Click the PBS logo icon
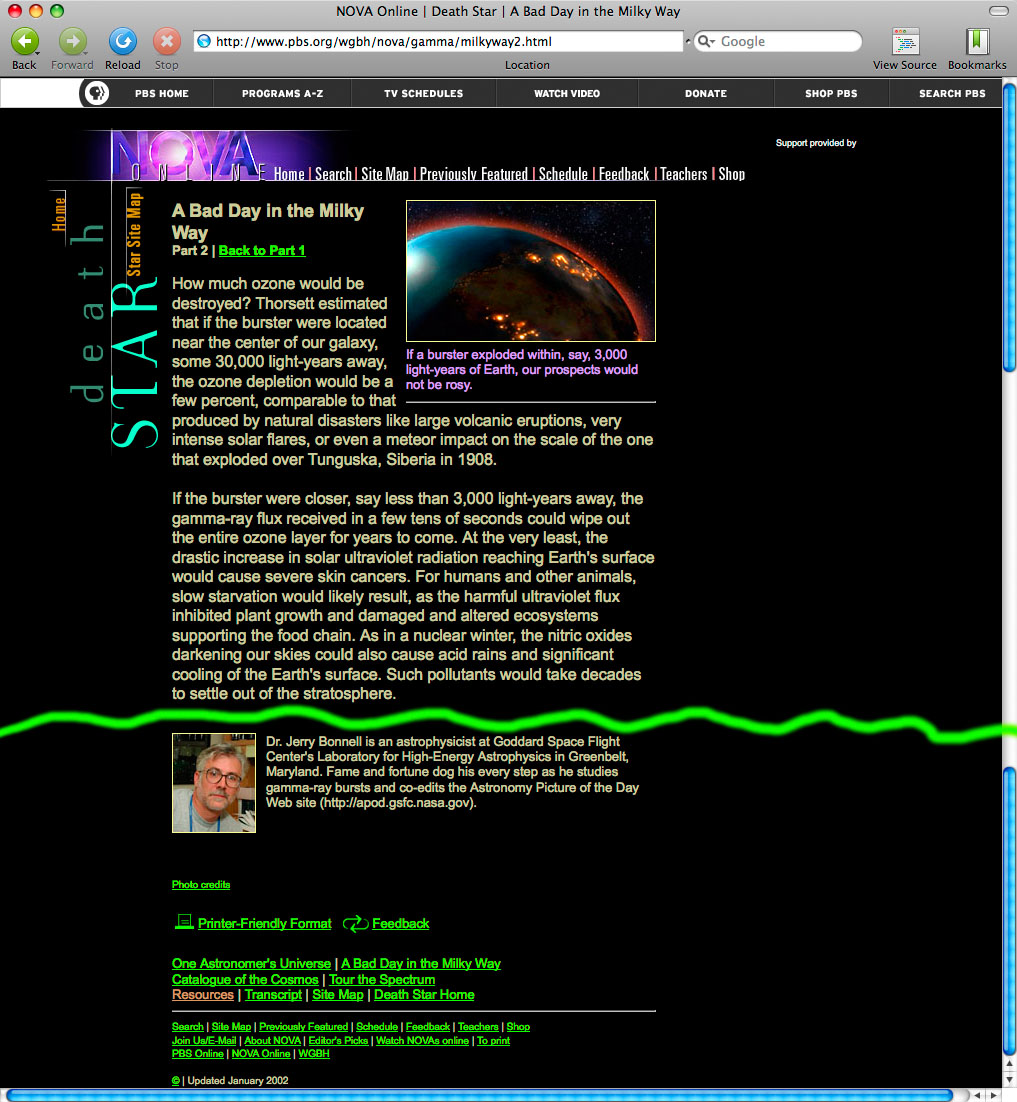This screenshot has height=1102, width=1017. pos(96,93)
